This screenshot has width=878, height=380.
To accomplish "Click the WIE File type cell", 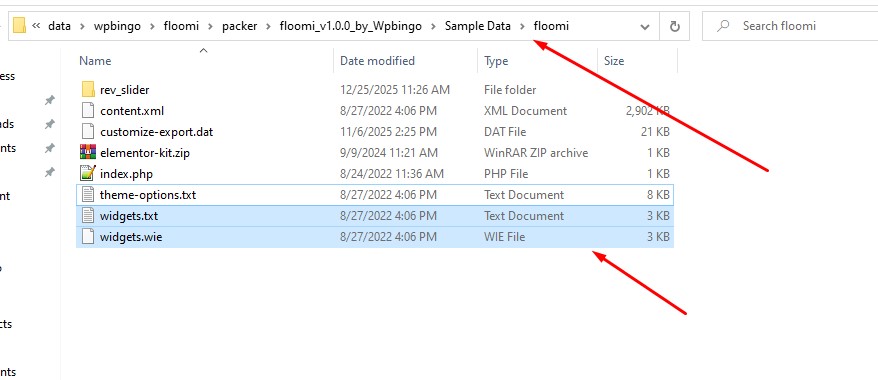I will [505, 237].
